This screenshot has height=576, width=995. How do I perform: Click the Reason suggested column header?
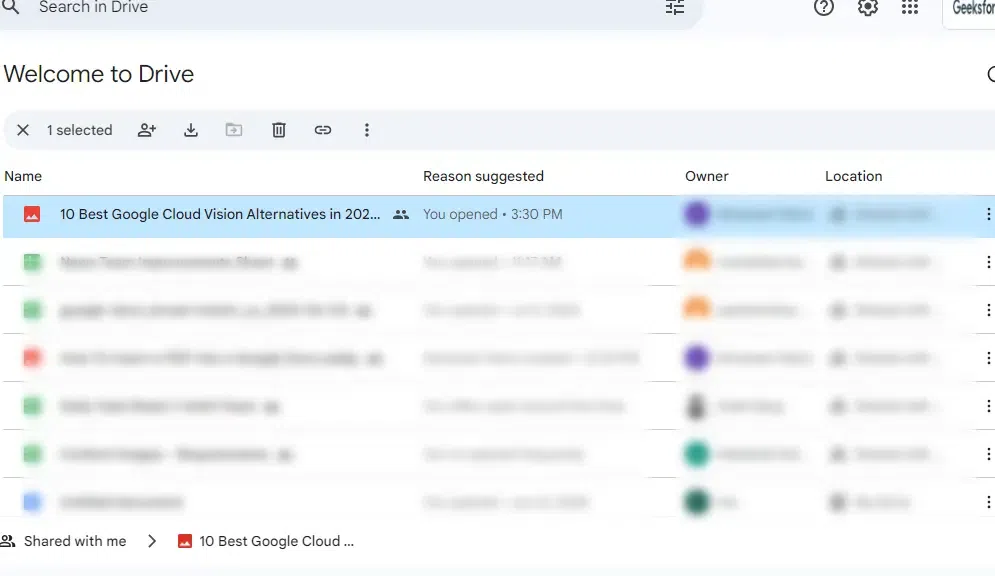484,176
